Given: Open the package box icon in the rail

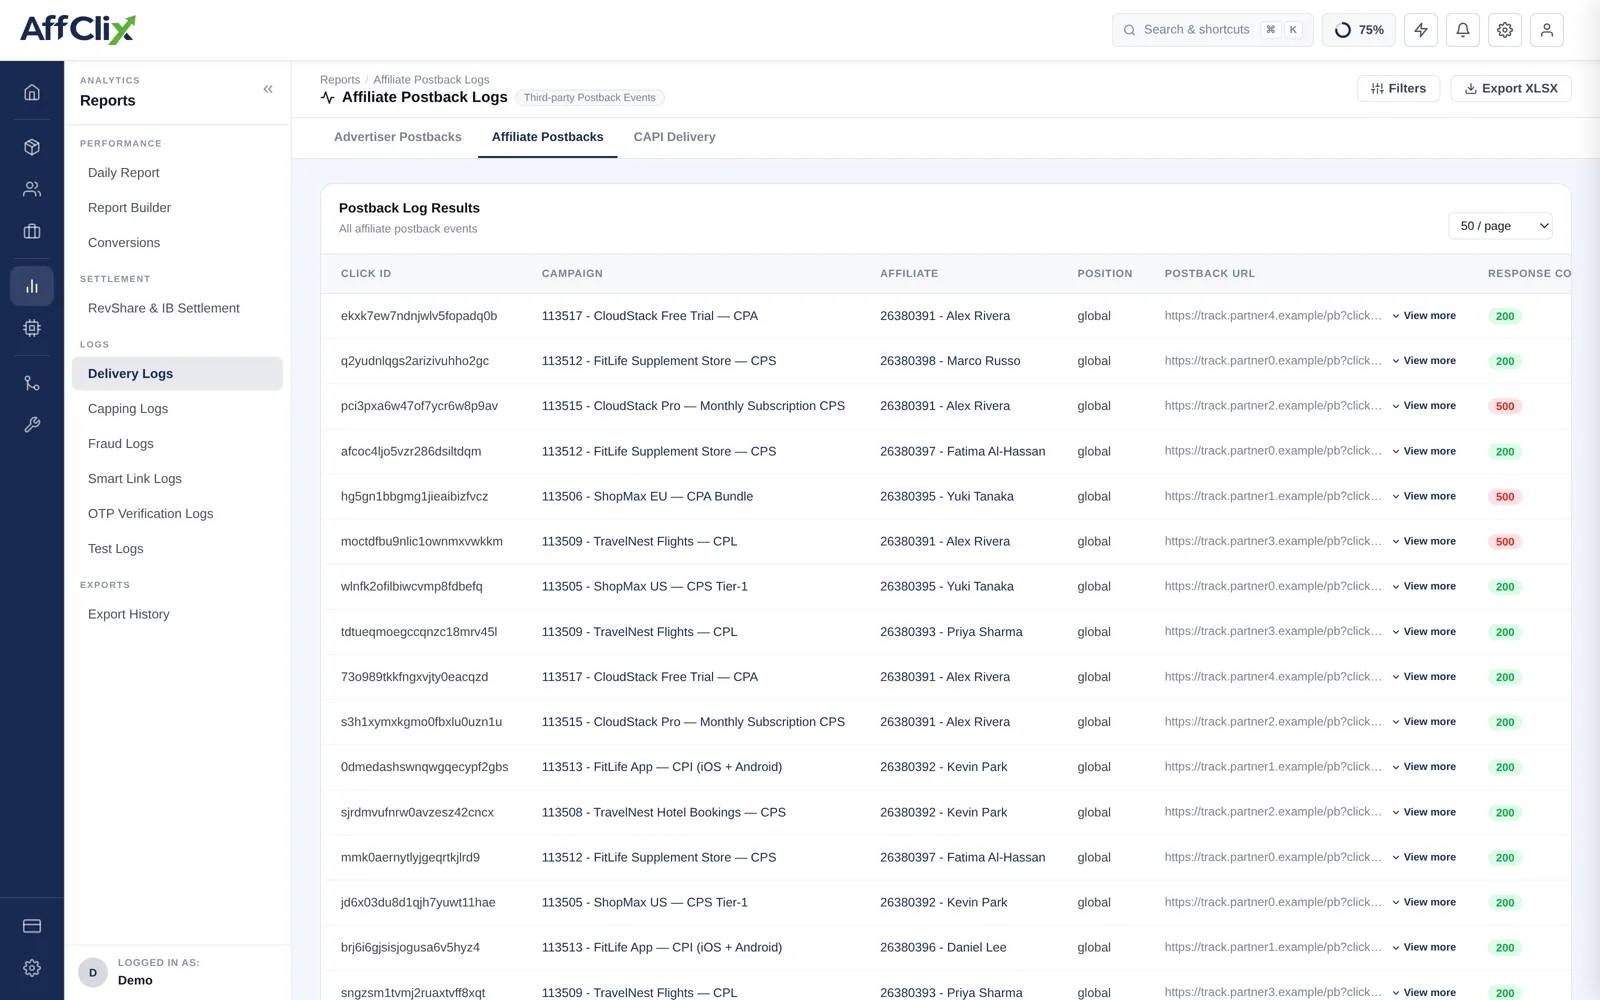Looking at the screenshot, I should coord(32,147).
